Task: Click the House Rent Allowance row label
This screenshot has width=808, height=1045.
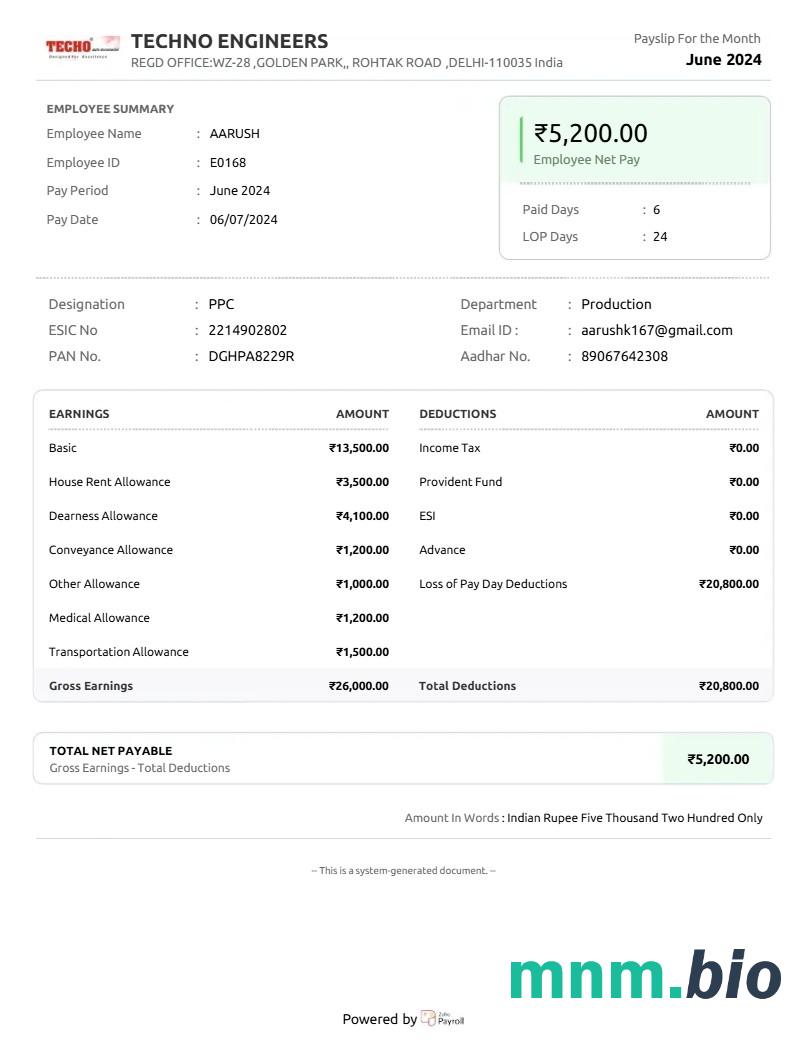Action: click(x=109, y=482)
